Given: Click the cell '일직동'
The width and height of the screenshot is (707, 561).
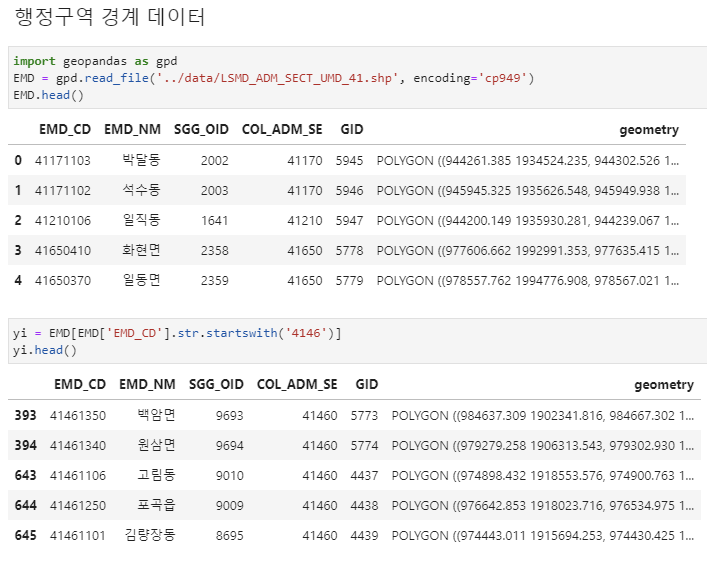Looking at the screenshot, I should pyautogui.click(x=141, y=220).
